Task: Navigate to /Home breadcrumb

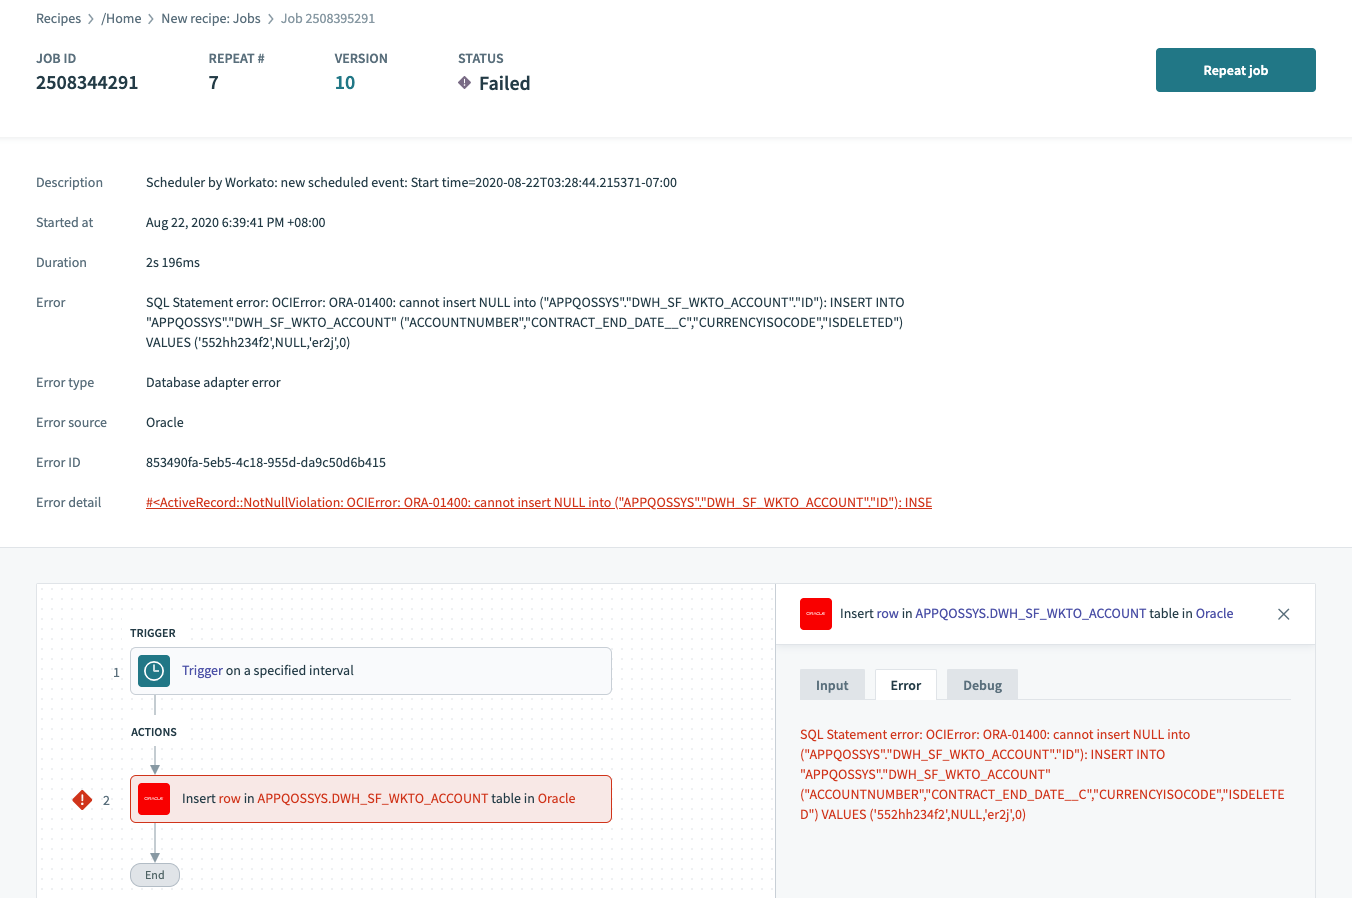Action: point(121,19)
